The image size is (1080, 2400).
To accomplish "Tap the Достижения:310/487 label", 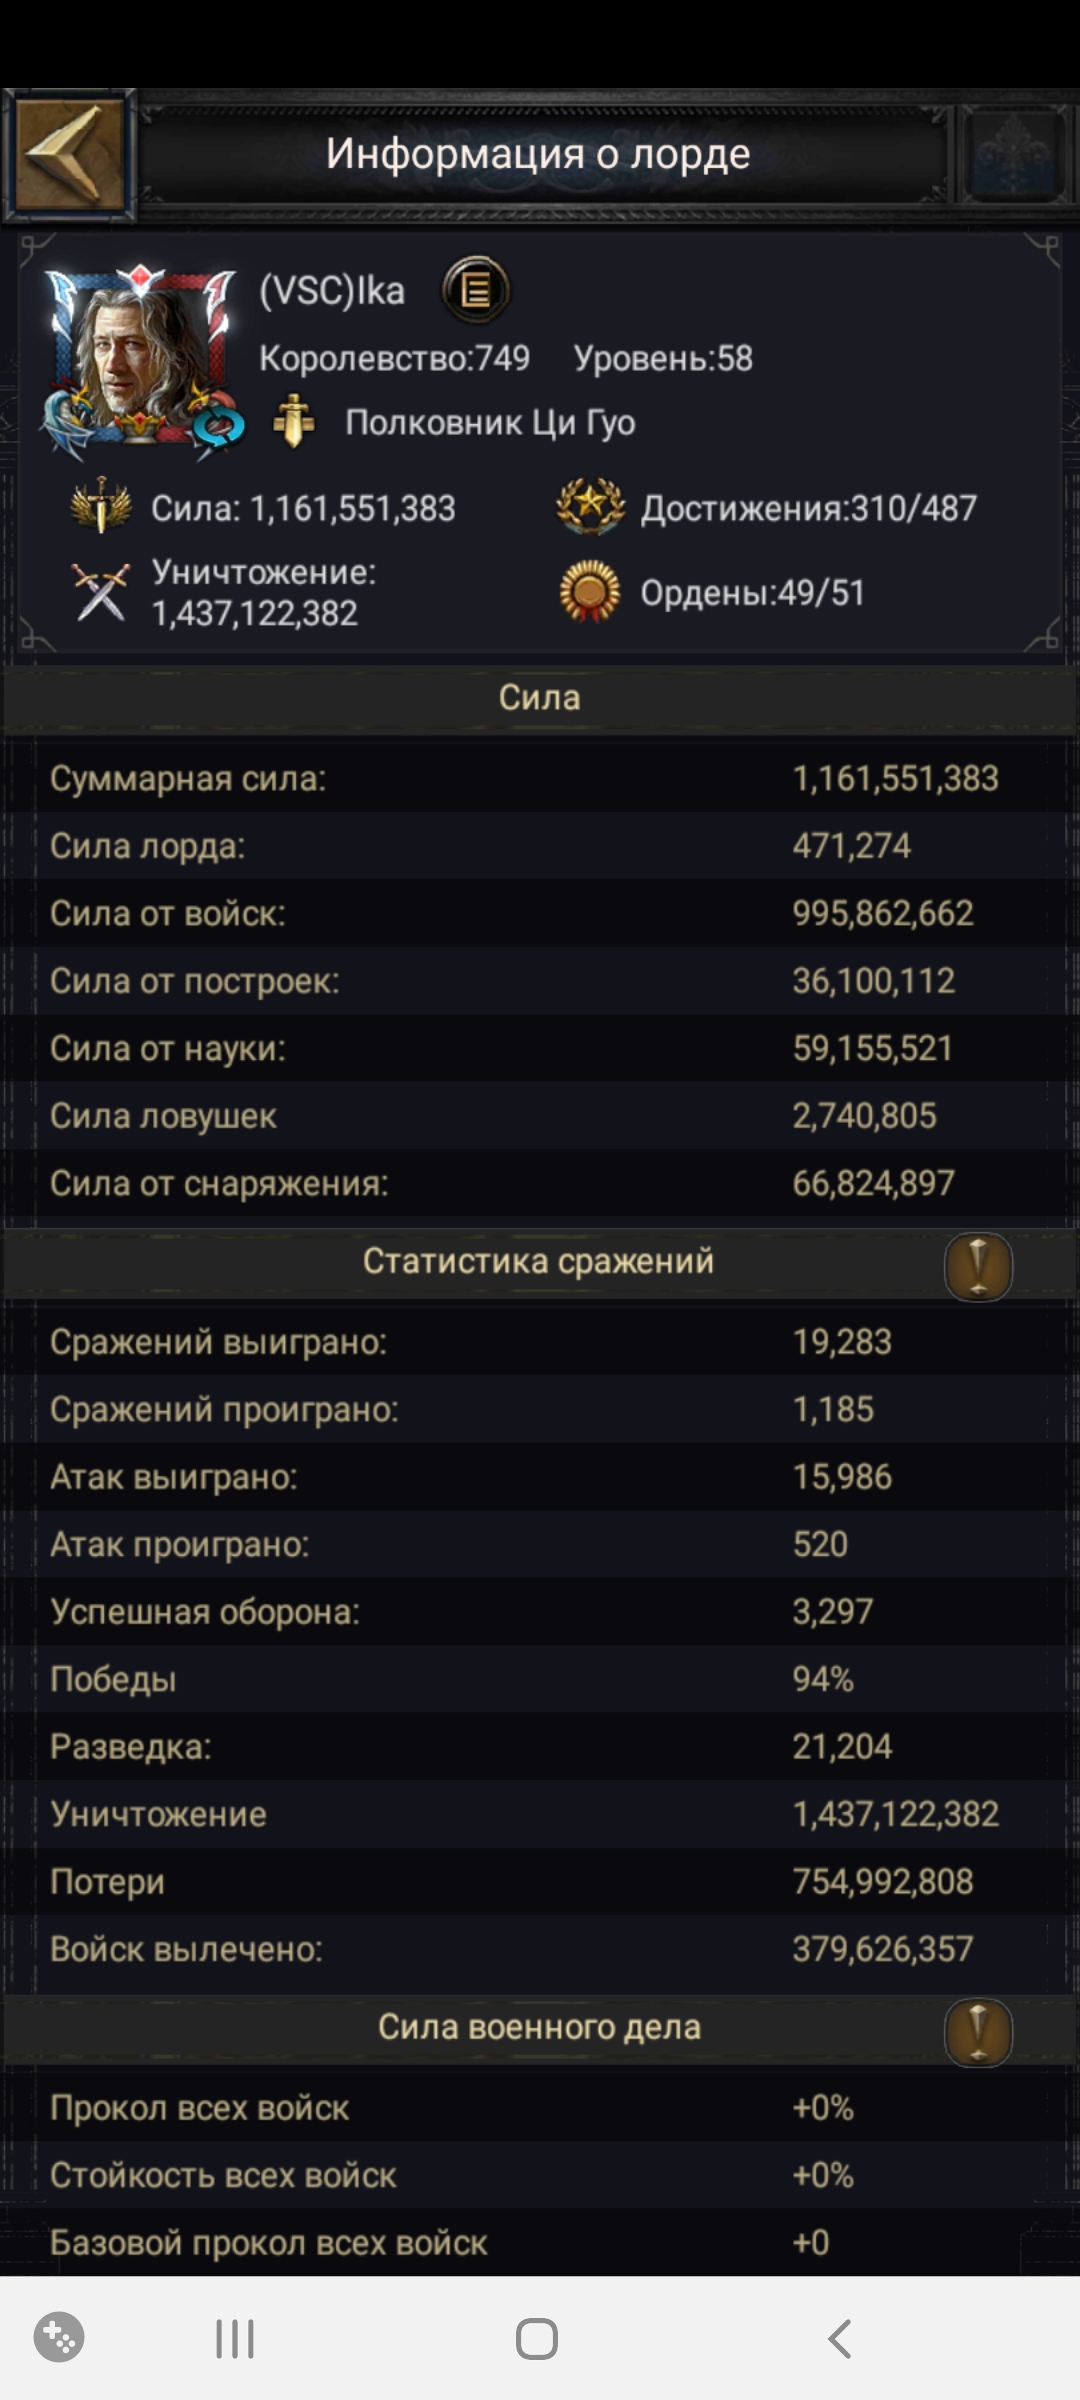I will 808,509.
